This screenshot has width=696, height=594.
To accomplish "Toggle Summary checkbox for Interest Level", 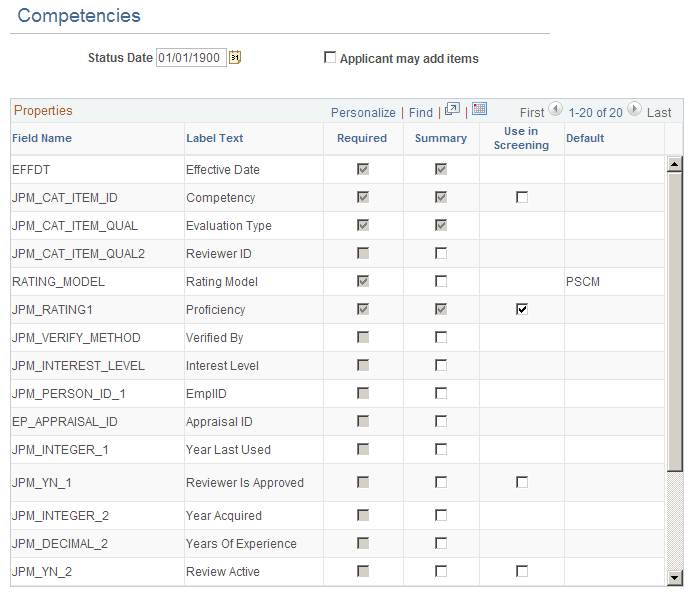I will 441,365.
